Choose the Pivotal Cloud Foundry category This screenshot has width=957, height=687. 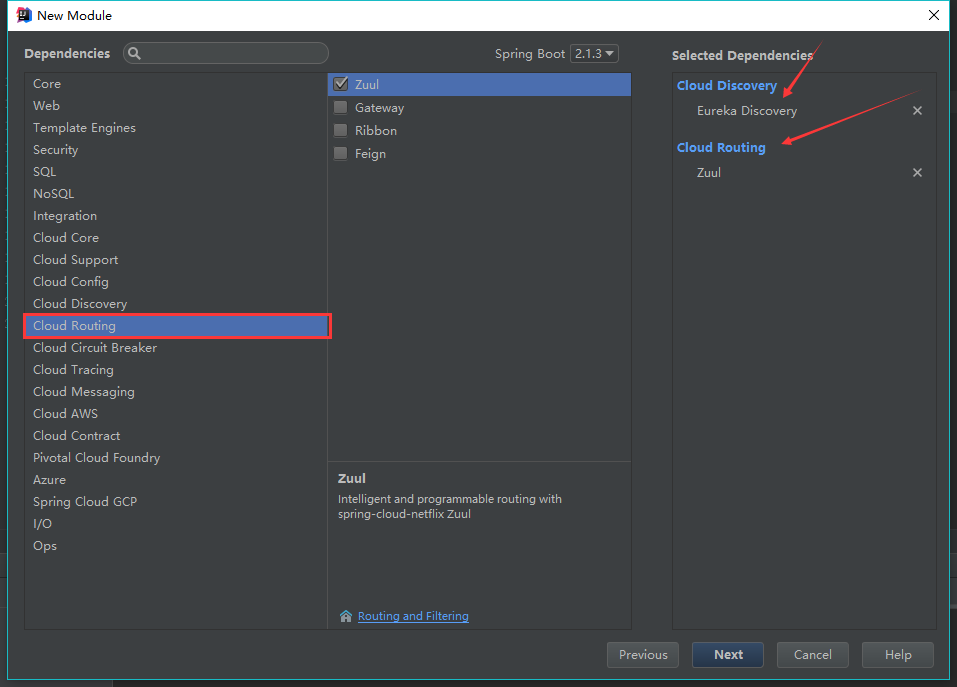(x=176, y=458)
